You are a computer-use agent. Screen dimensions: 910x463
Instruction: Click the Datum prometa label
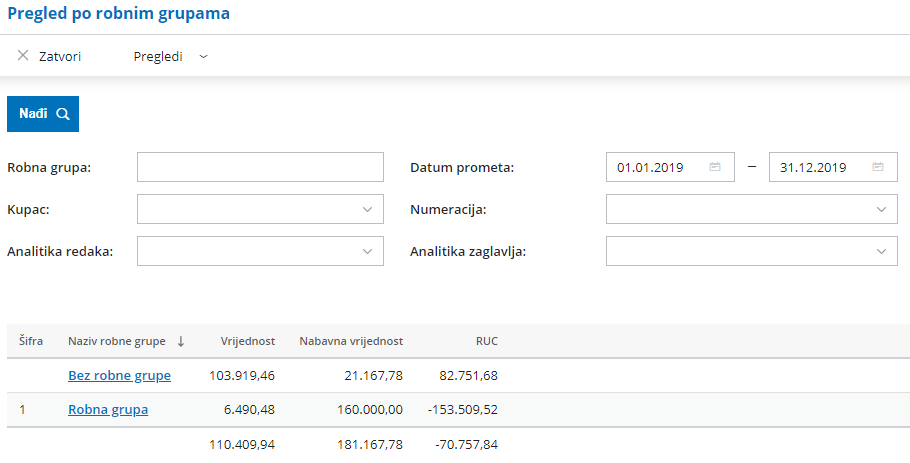click(x=462, y=168)
